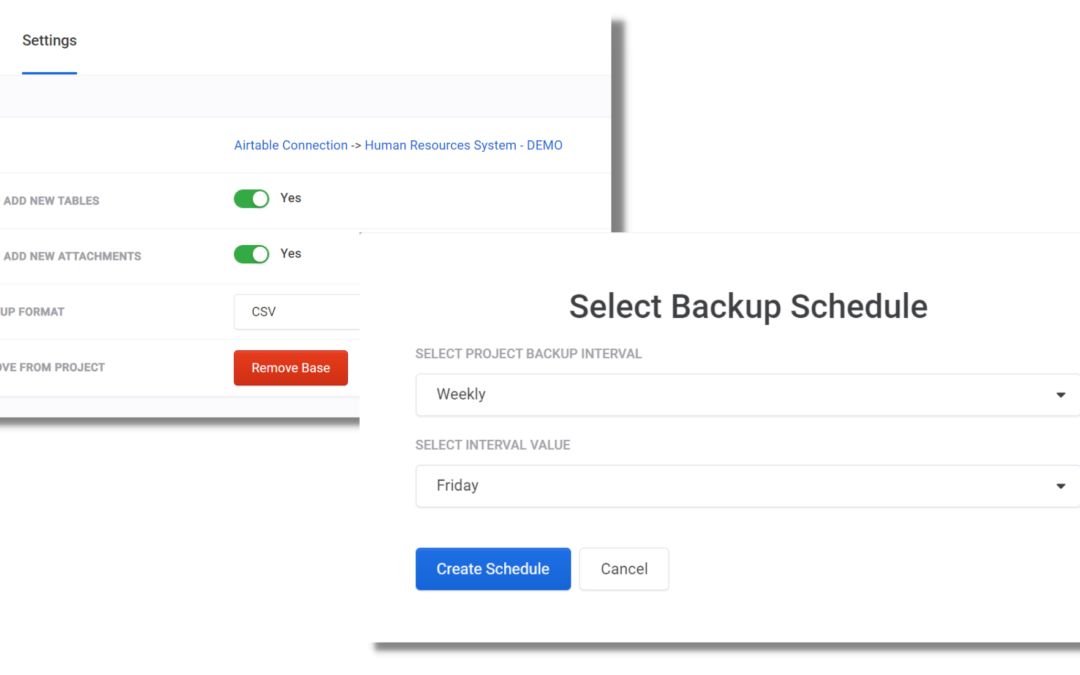Image resolution: width=1080 pixels, height=675 pixels.
Task: Select the Weekly interval field
Action: 700,394
